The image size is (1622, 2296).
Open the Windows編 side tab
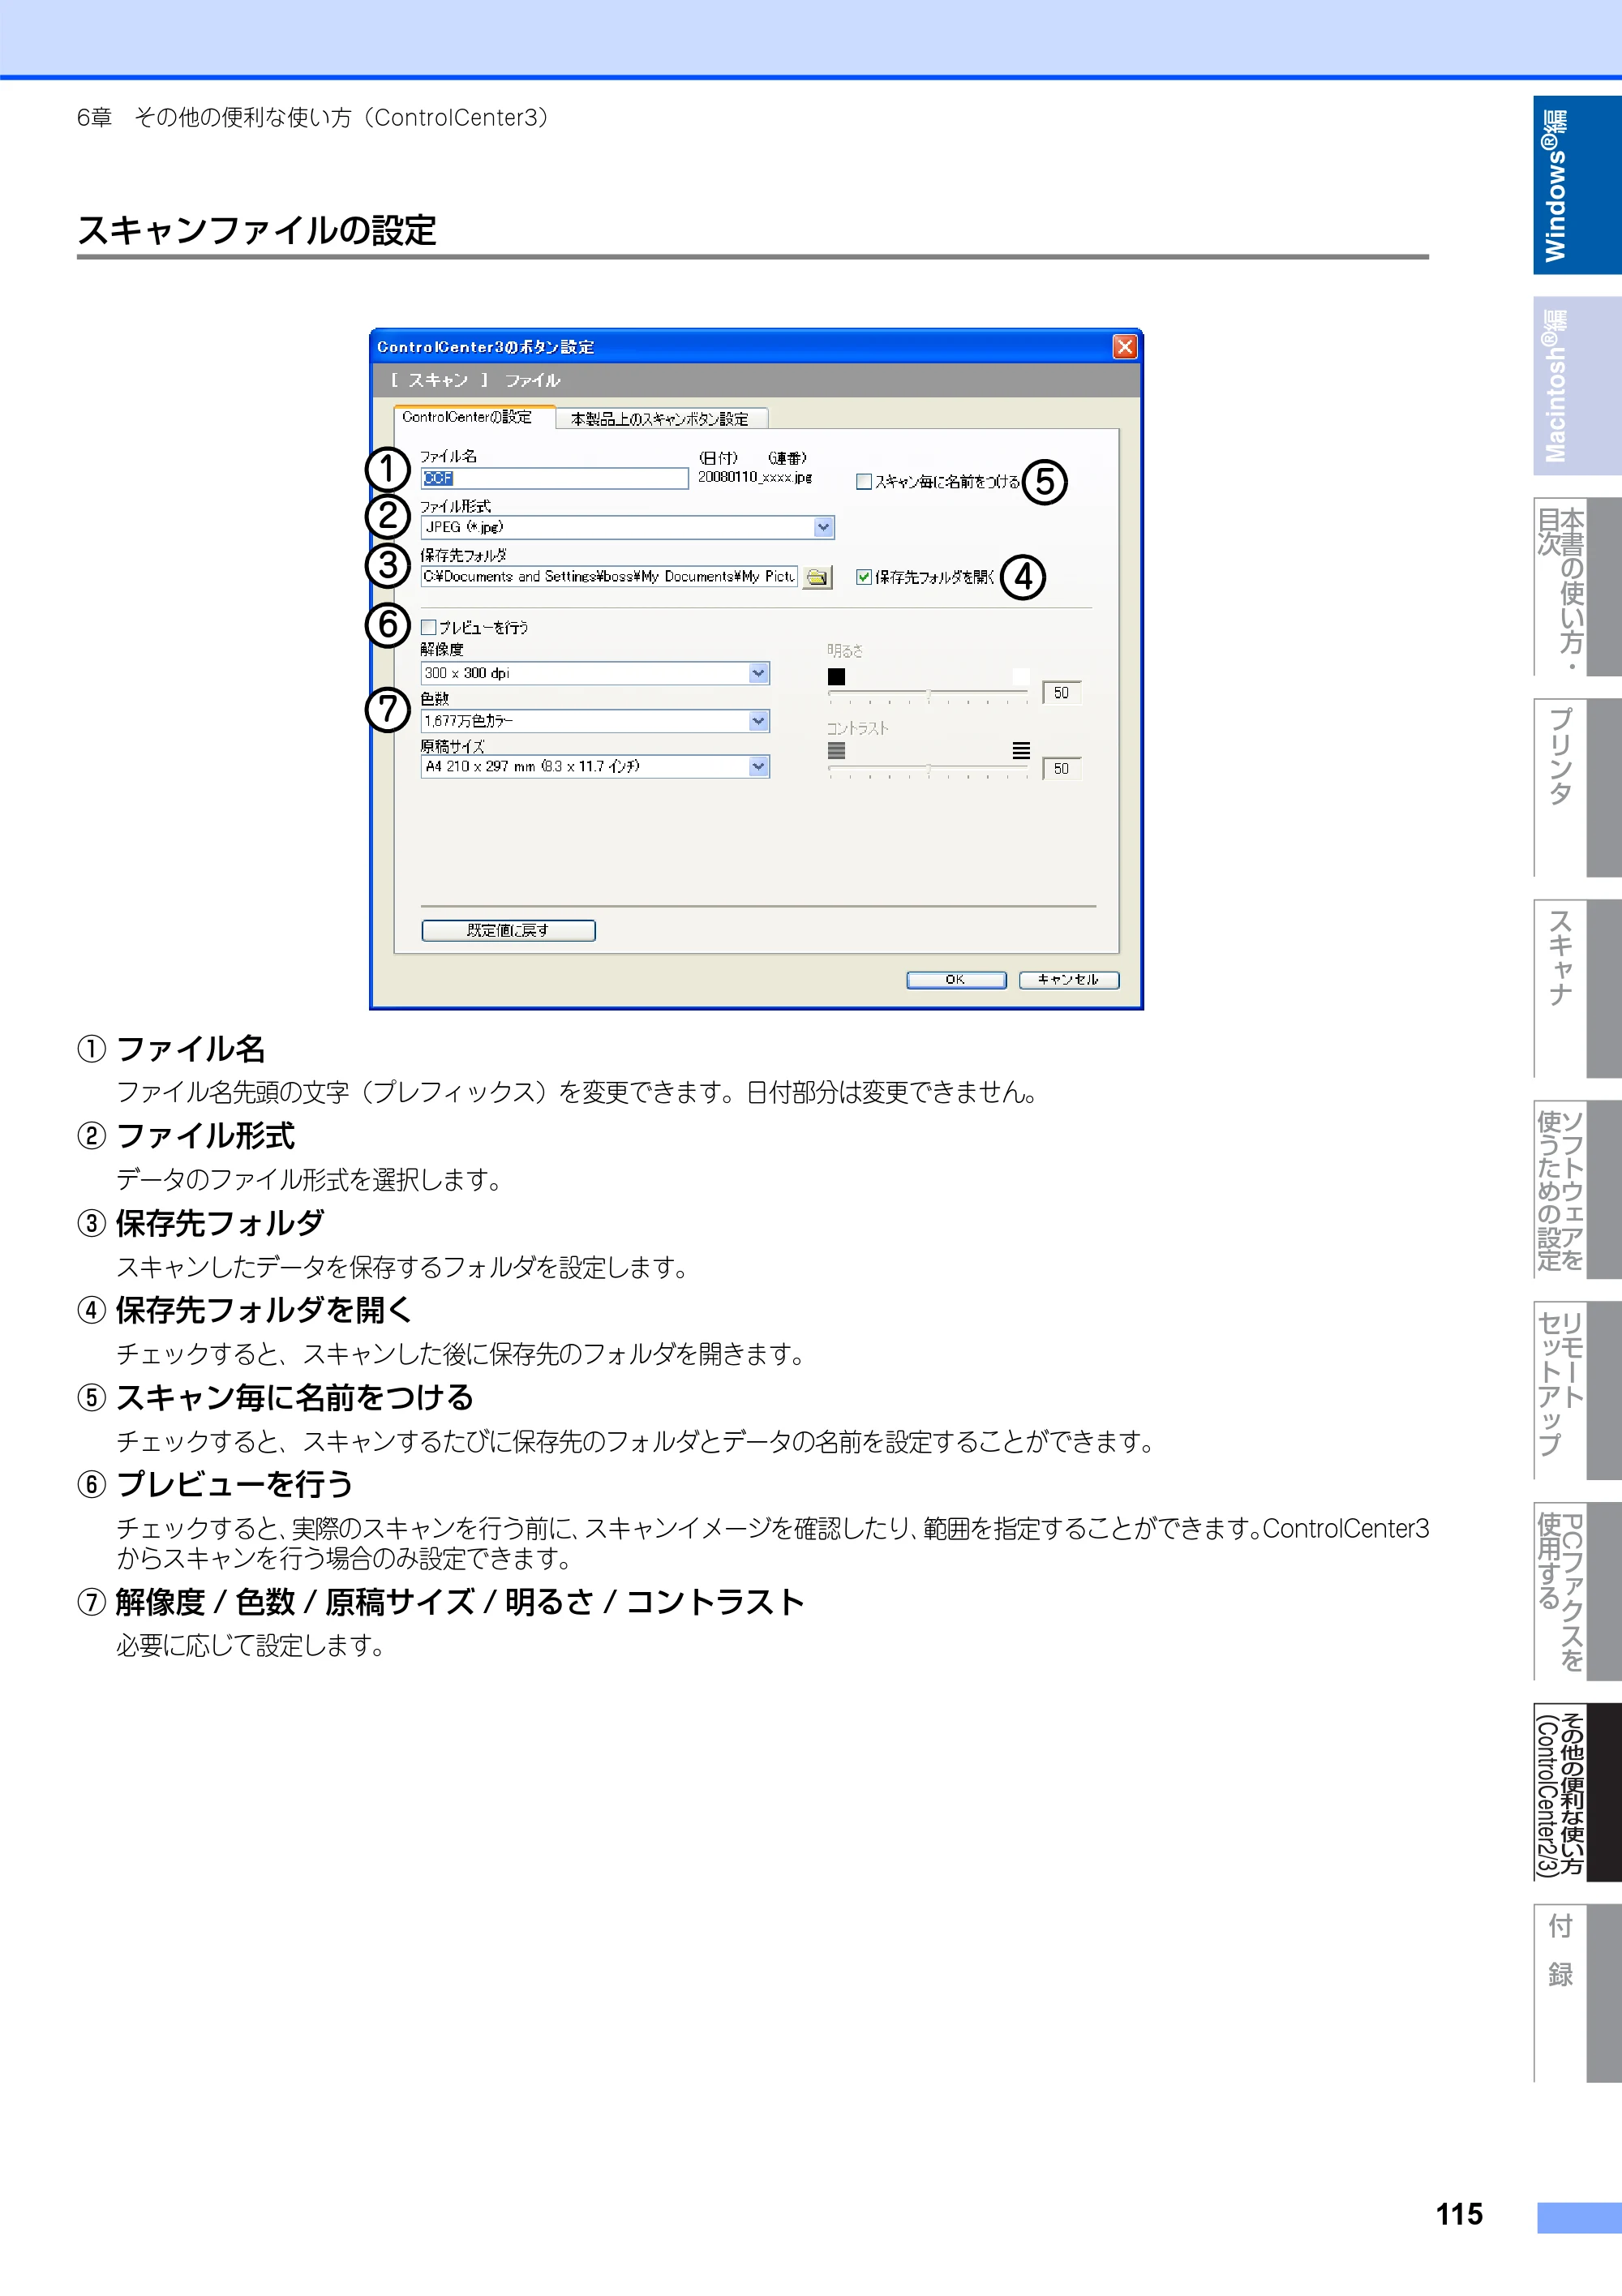tap(1577, 185)
